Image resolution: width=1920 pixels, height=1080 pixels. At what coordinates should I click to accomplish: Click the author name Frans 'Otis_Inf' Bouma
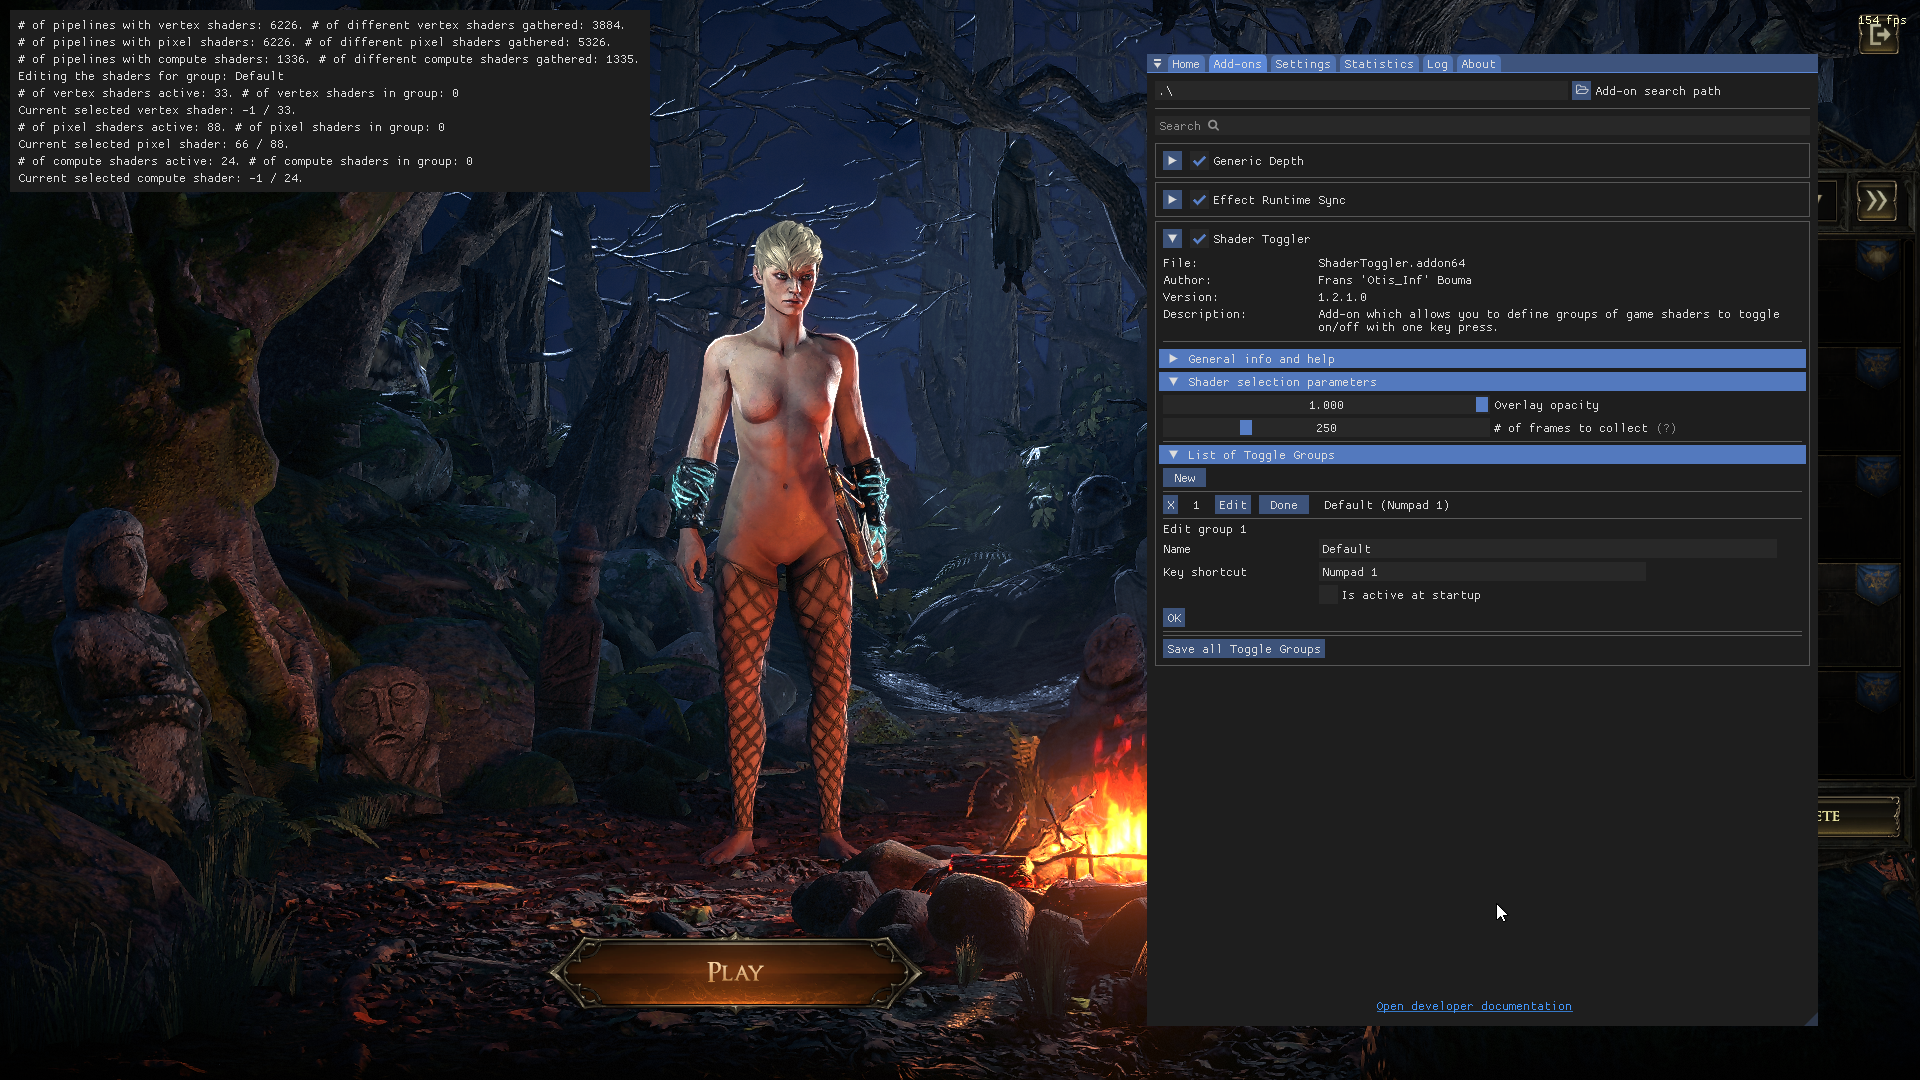[x=1394, y=280]
